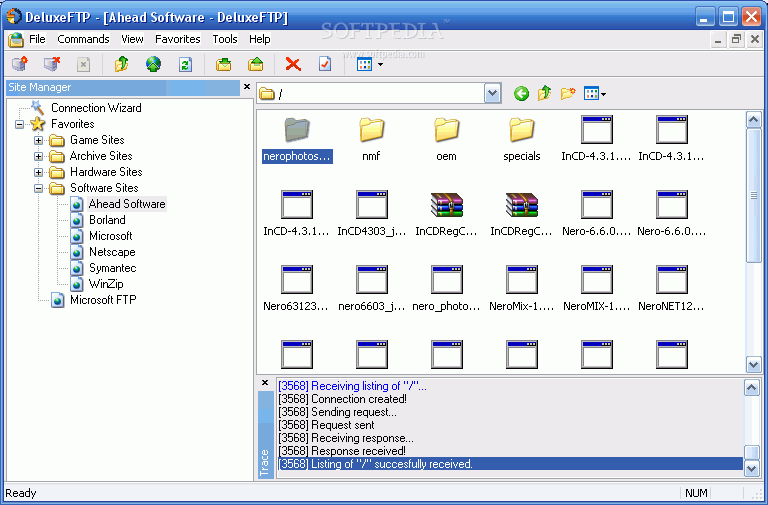Select the nerophotos folder icon
The image size is (768, 505).
coord(297,130)
